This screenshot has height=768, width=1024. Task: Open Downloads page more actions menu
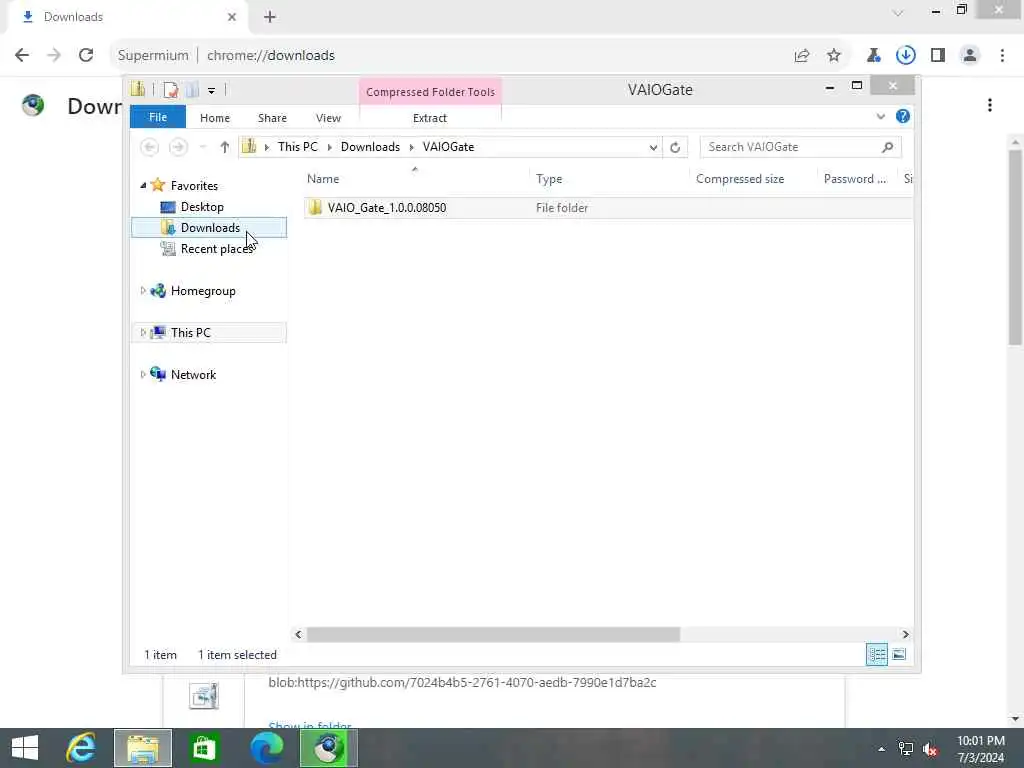pyautogui.click(x=990, y=105)
